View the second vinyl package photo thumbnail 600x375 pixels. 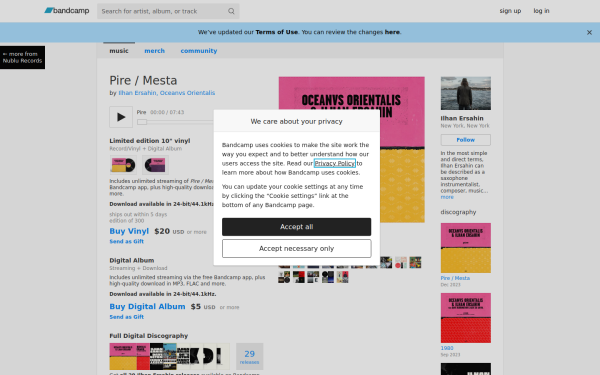(x=155, y=165)
